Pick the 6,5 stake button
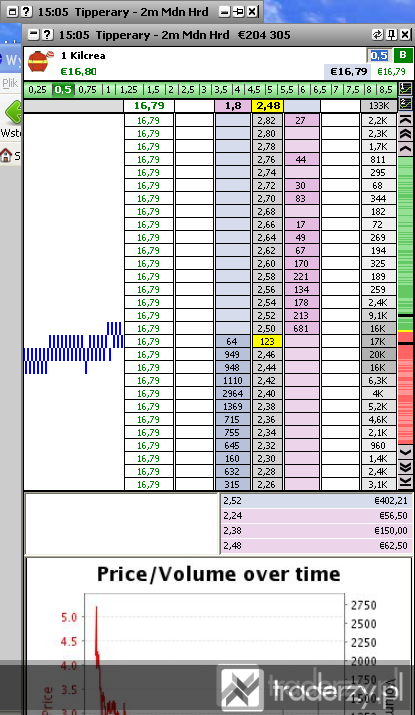This screenshot has height=715, width=415. 320,90
